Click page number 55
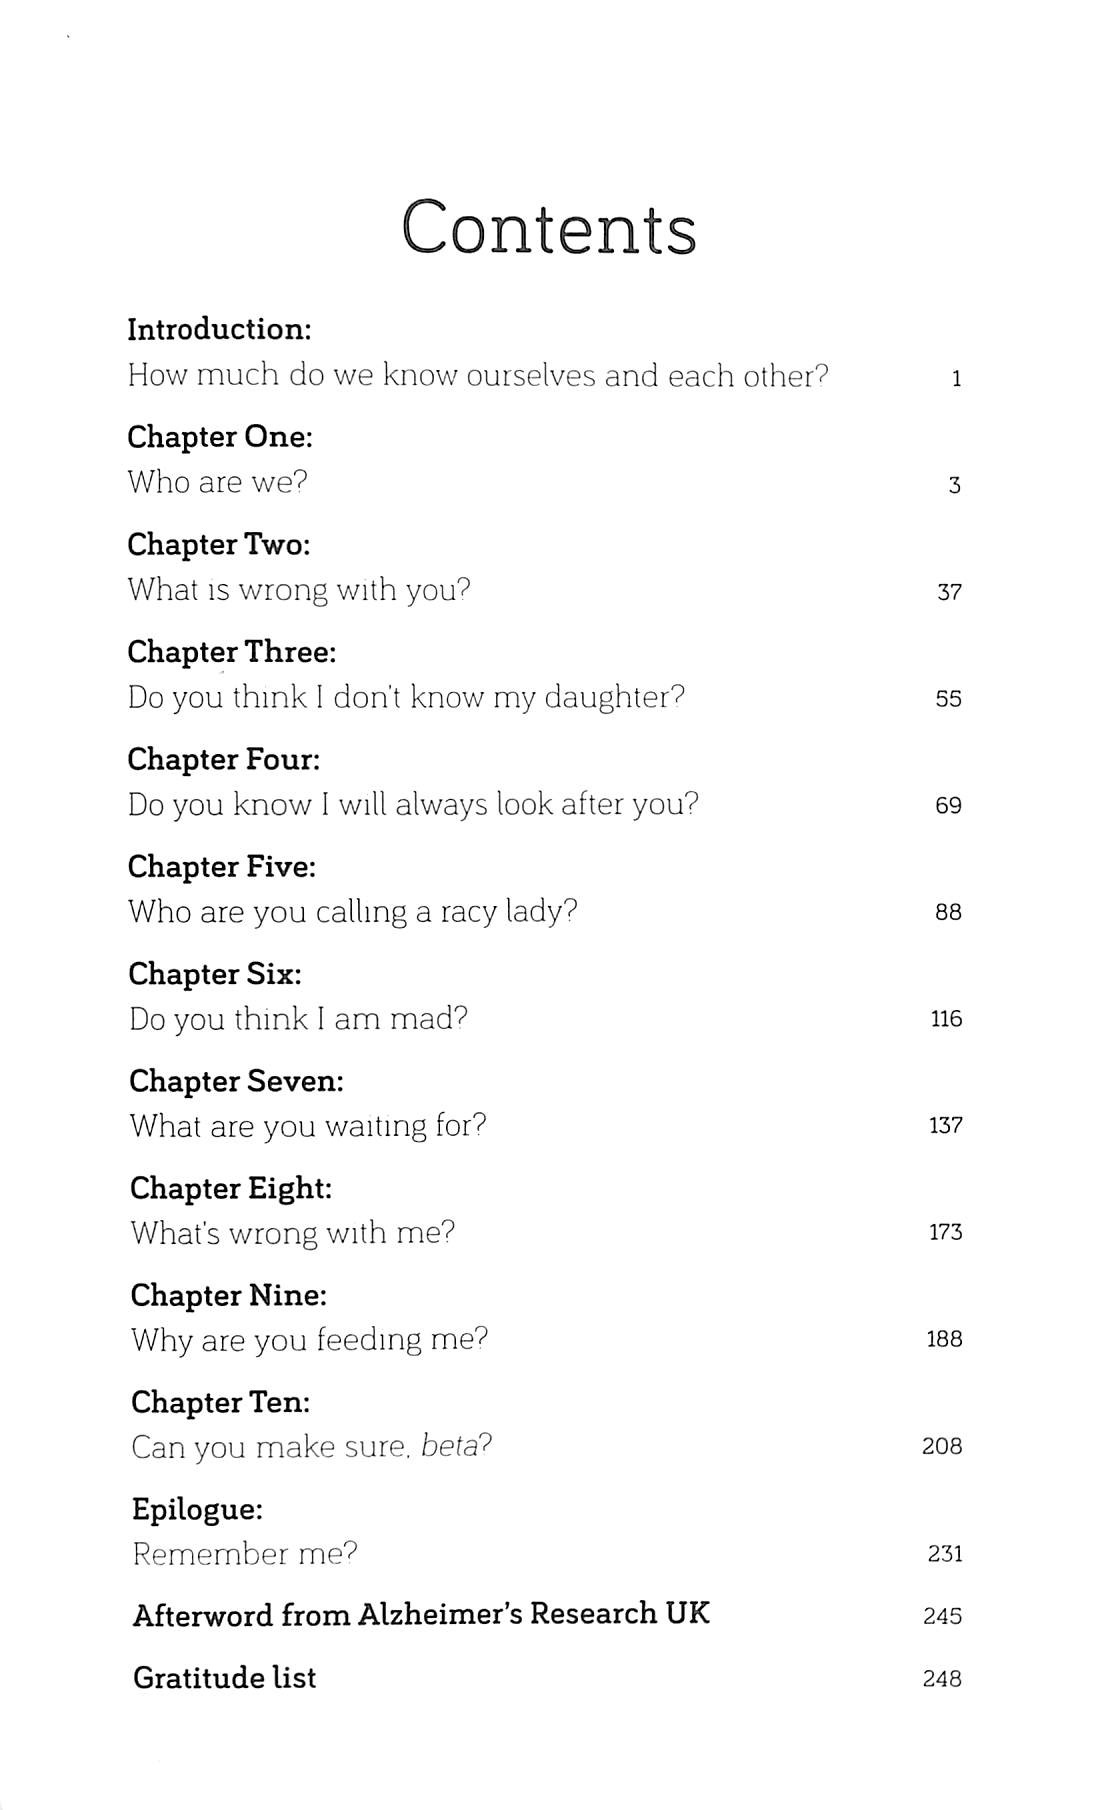The width and height of the screenshot is (1119, 1810). [948, 699]
